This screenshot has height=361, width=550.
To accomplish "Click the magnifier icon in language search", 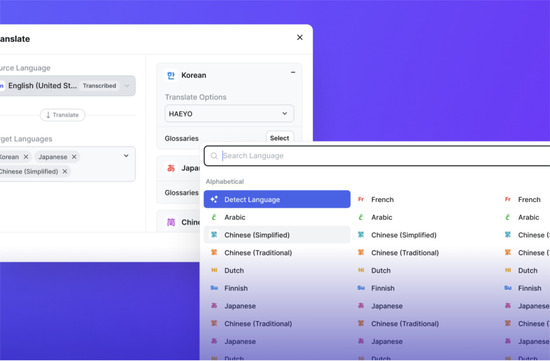I will coord(214,156).
